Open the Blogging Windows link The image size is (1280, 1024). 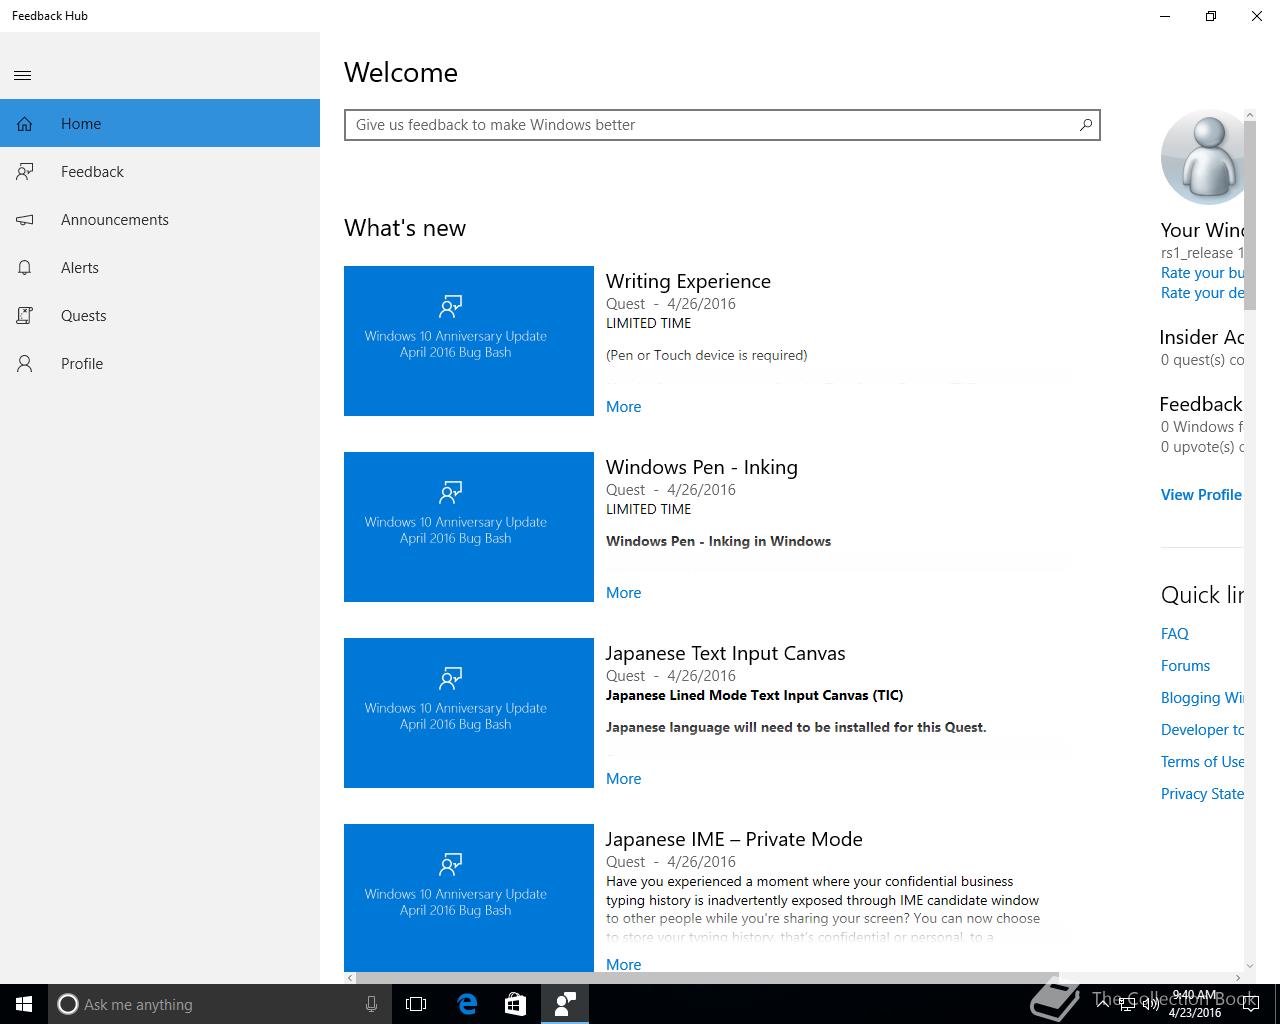pos(1202,698)
